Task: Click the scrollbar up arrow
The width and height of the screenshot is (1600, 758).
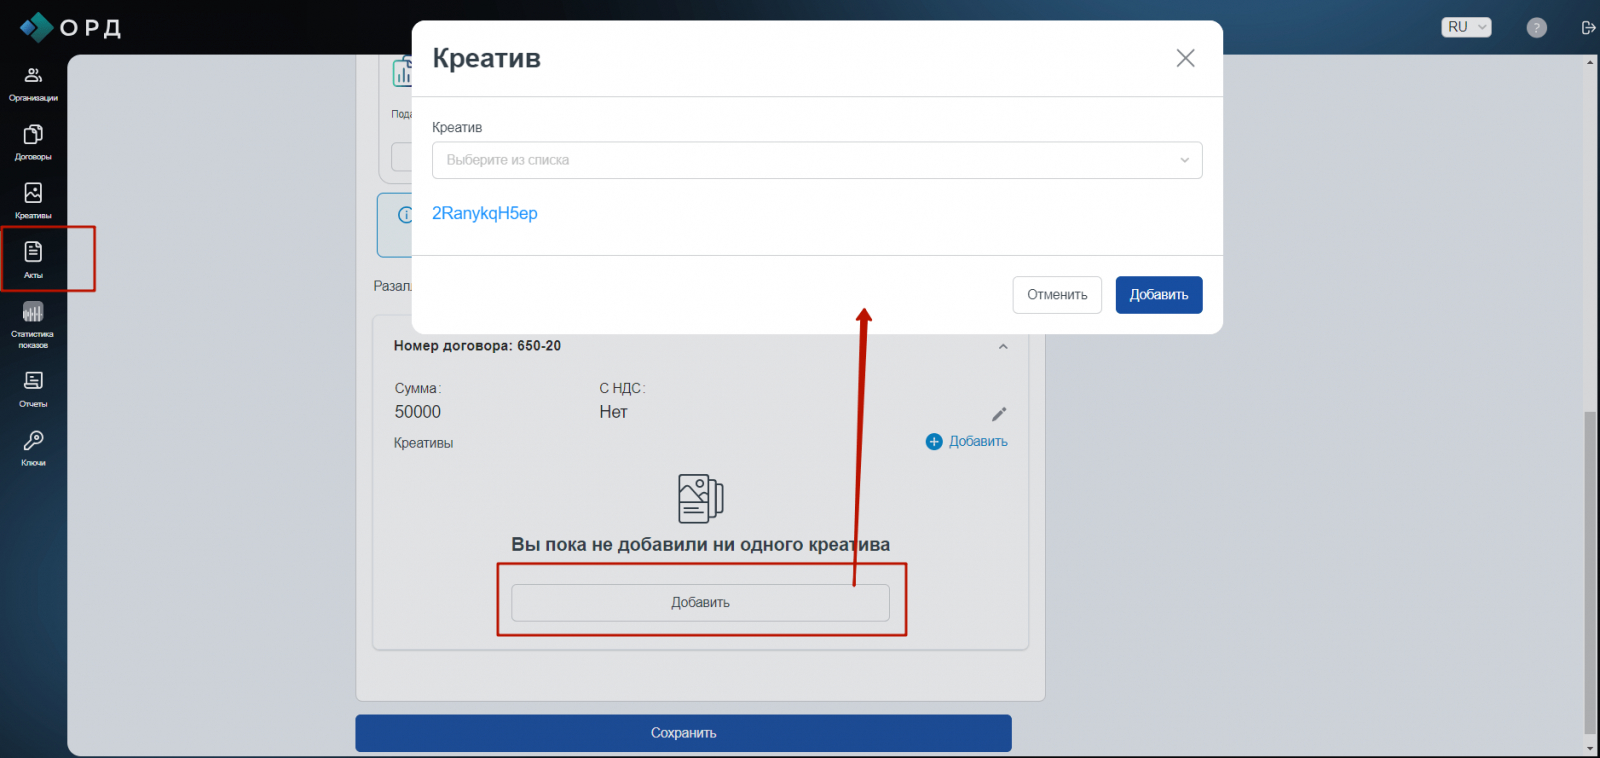Action: click(x=1590, y=62)
